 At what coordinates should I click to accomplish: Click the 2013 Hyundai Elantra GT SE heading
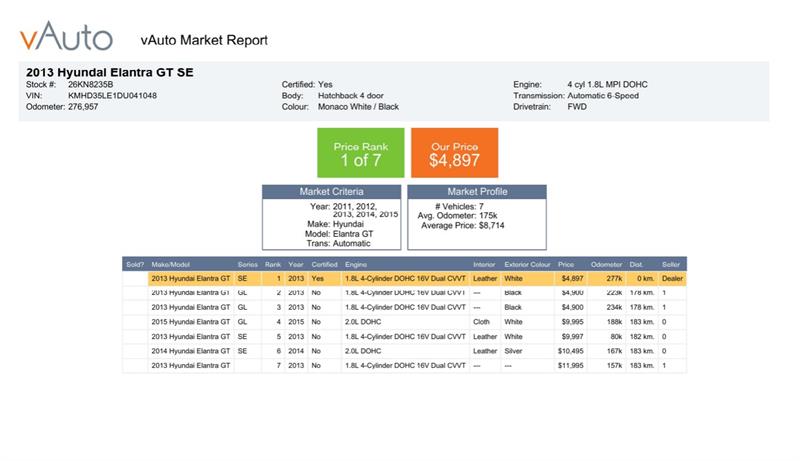pos(110,72)
